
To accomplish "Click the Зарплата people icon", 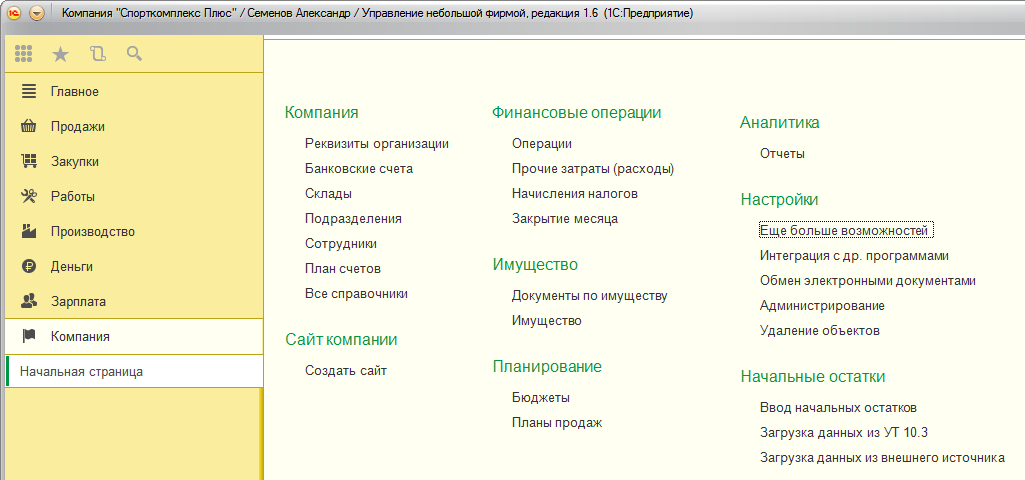I will coord(29,301).
